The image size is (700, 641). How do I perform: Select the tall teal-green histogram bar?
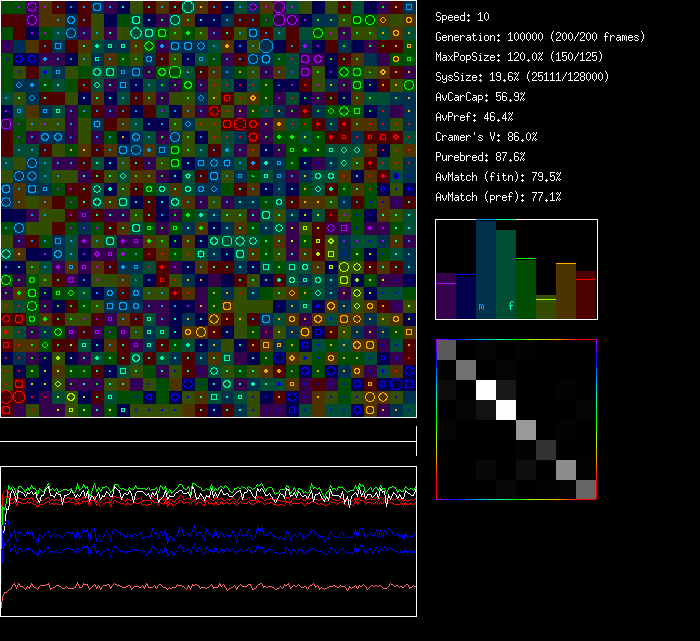pos(506,270)
